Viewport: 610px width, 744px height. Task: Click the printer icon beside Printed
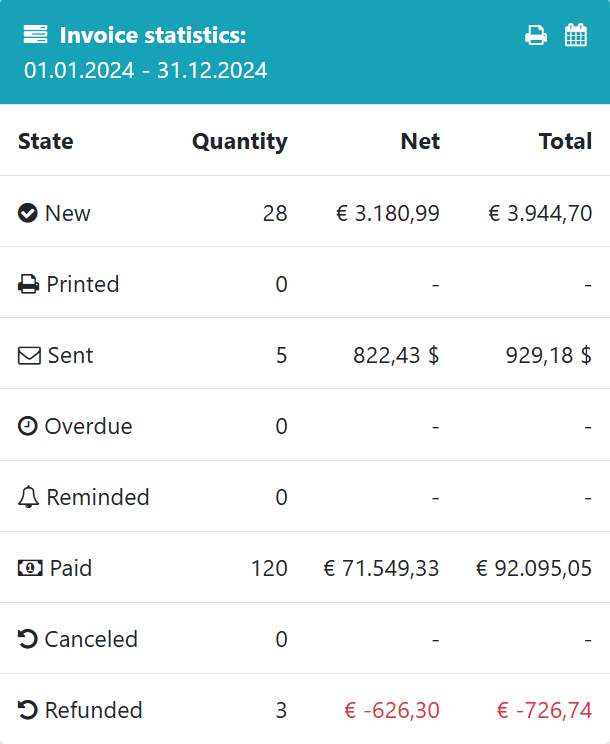tap(28, 284)
